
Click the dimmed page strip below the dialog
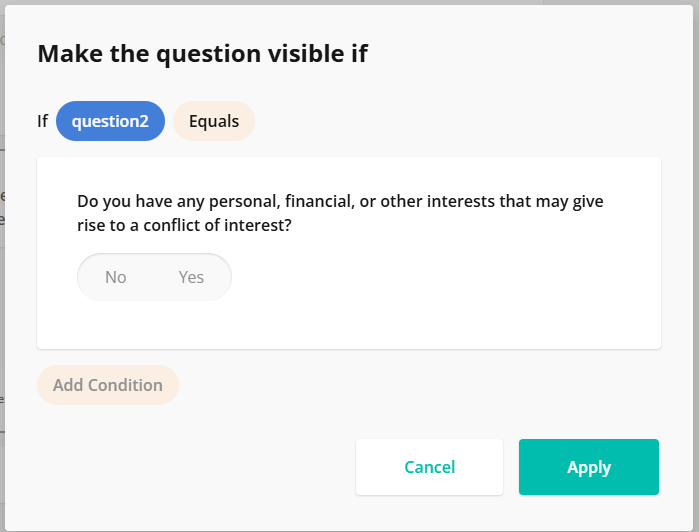click(x=350, y=529)
